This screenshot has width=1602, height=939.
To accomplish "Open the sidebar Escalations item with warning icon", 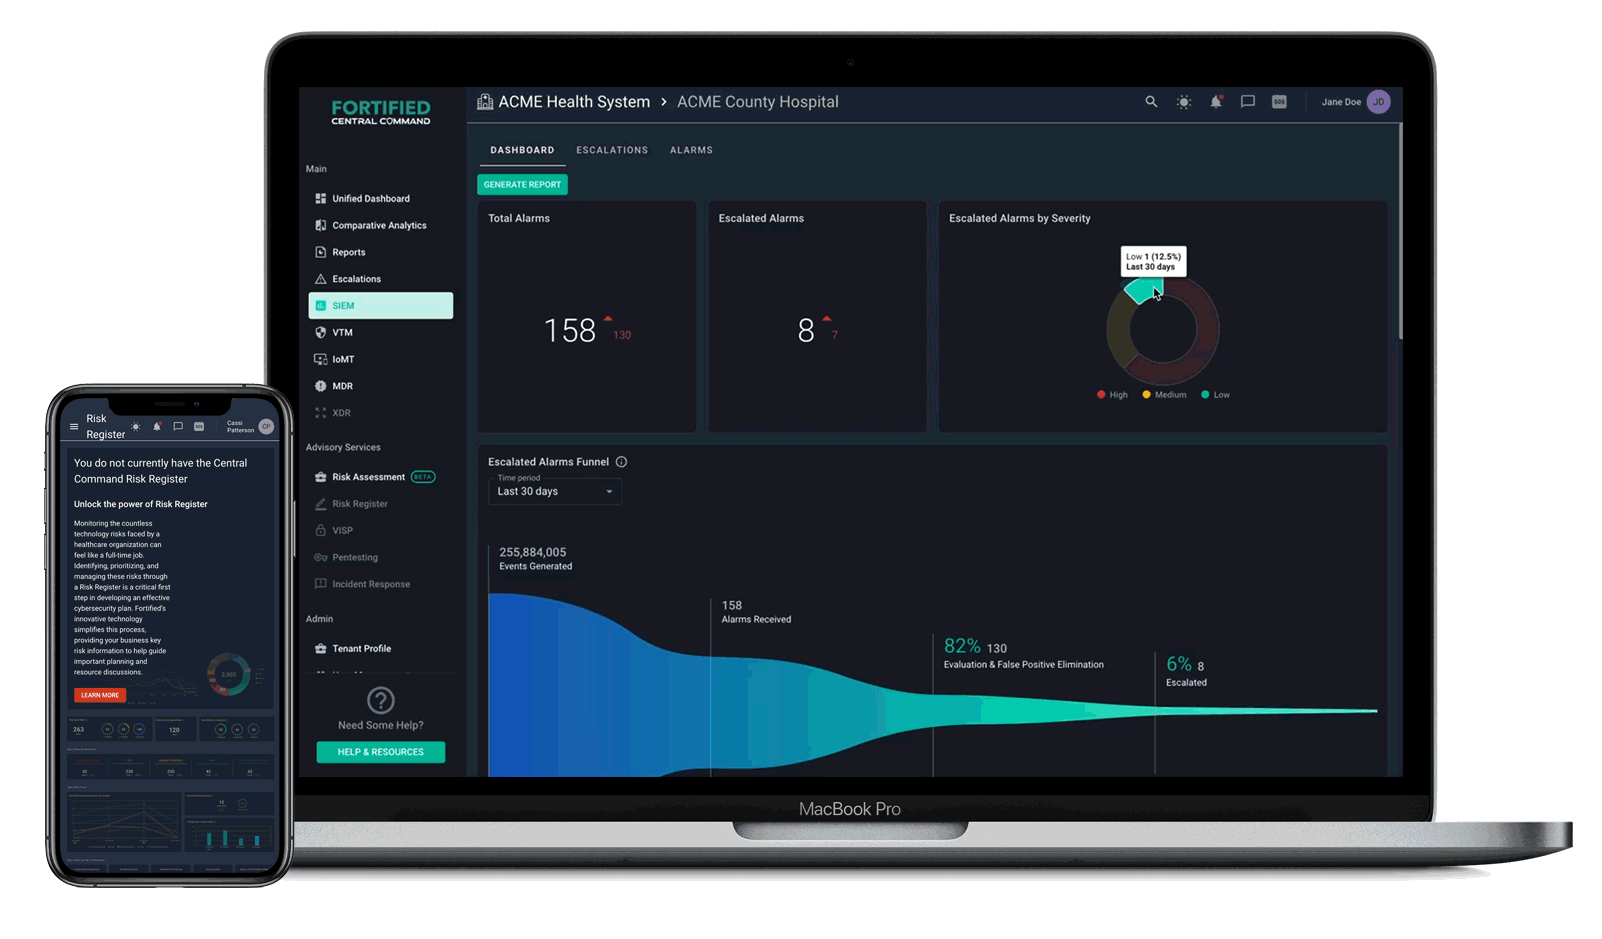I will click(x=380, y=279).
